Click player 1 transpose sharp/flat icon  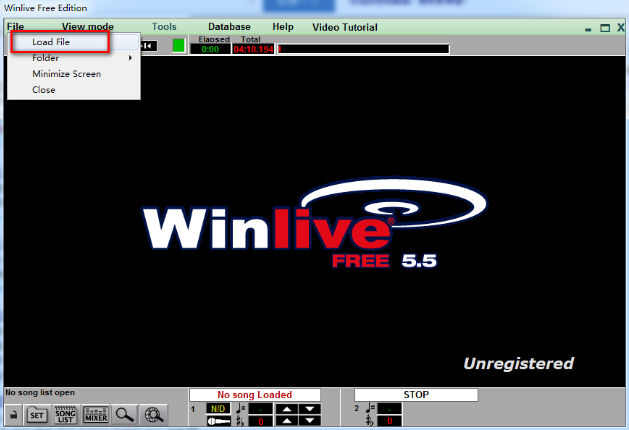tap(240, 421)
